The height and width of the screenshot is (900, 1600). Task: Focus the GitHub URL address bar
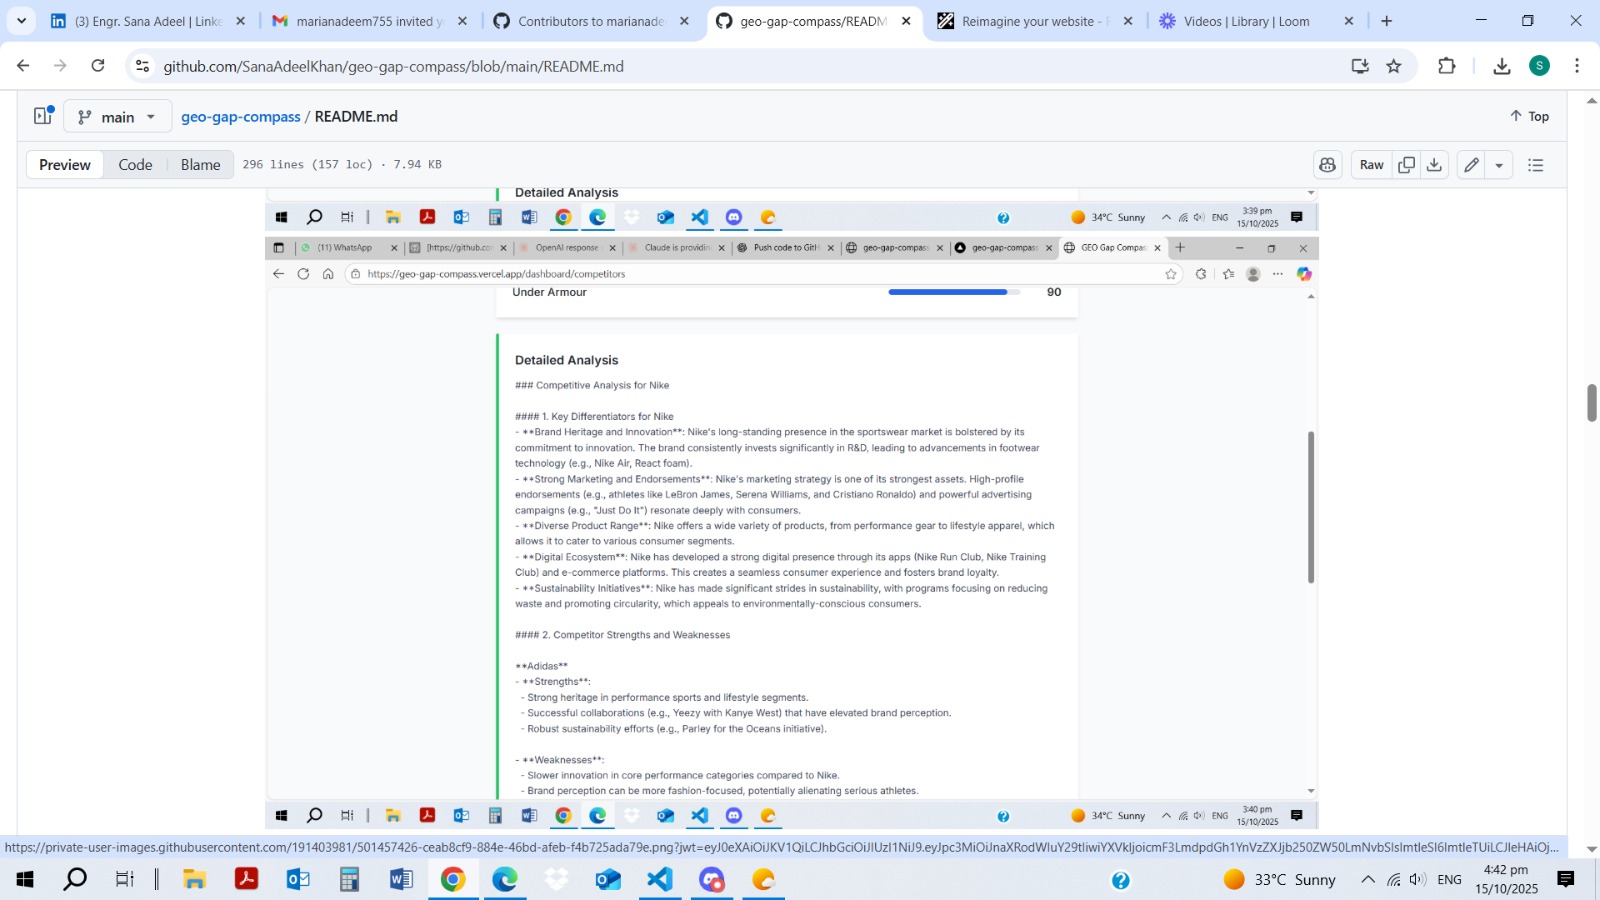tap(740, 66)
